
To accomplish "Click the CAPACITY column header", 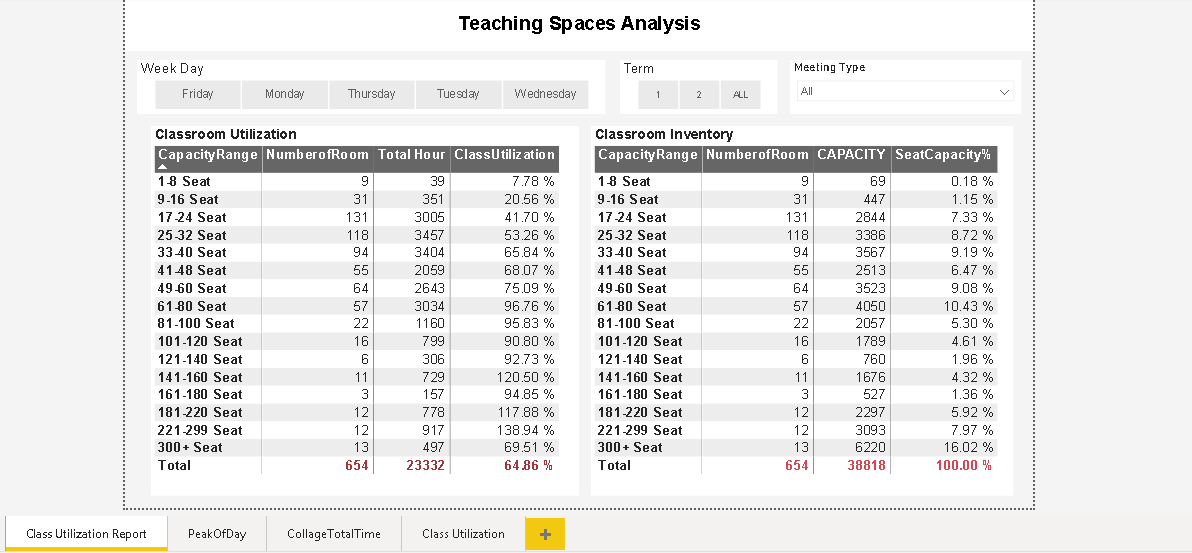I will (851, 155).
